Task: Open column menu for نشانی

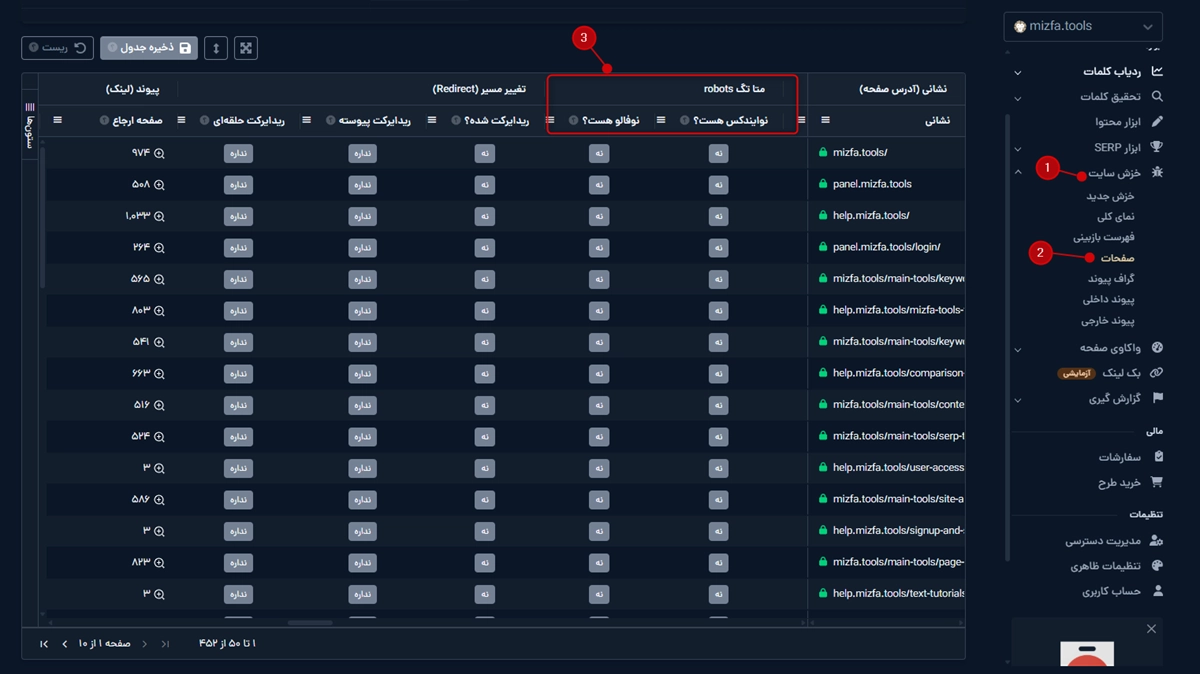Action: pos(825,120)
